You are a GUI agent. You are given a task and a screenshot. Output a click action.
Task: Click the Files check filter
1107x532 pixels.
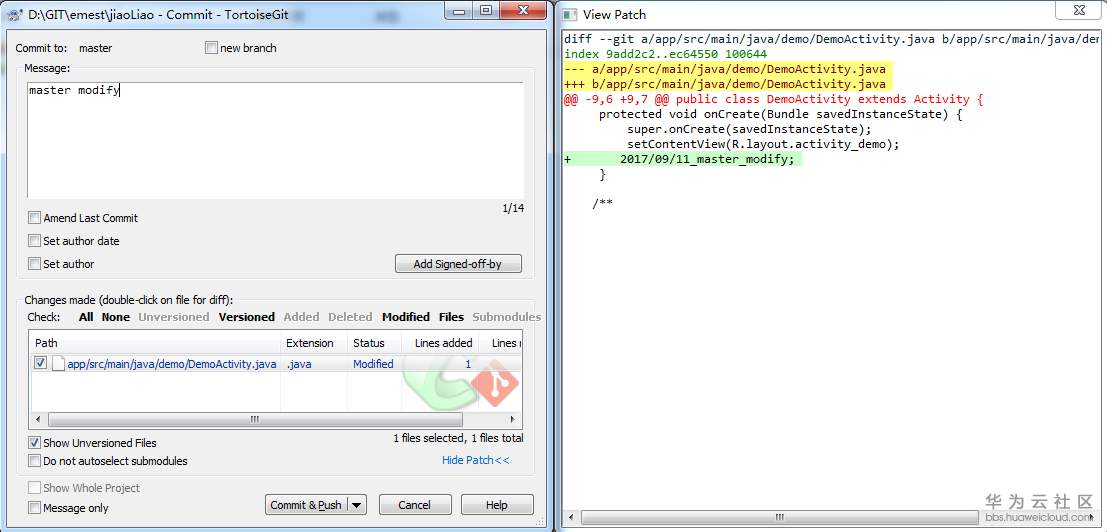(451, 317)
